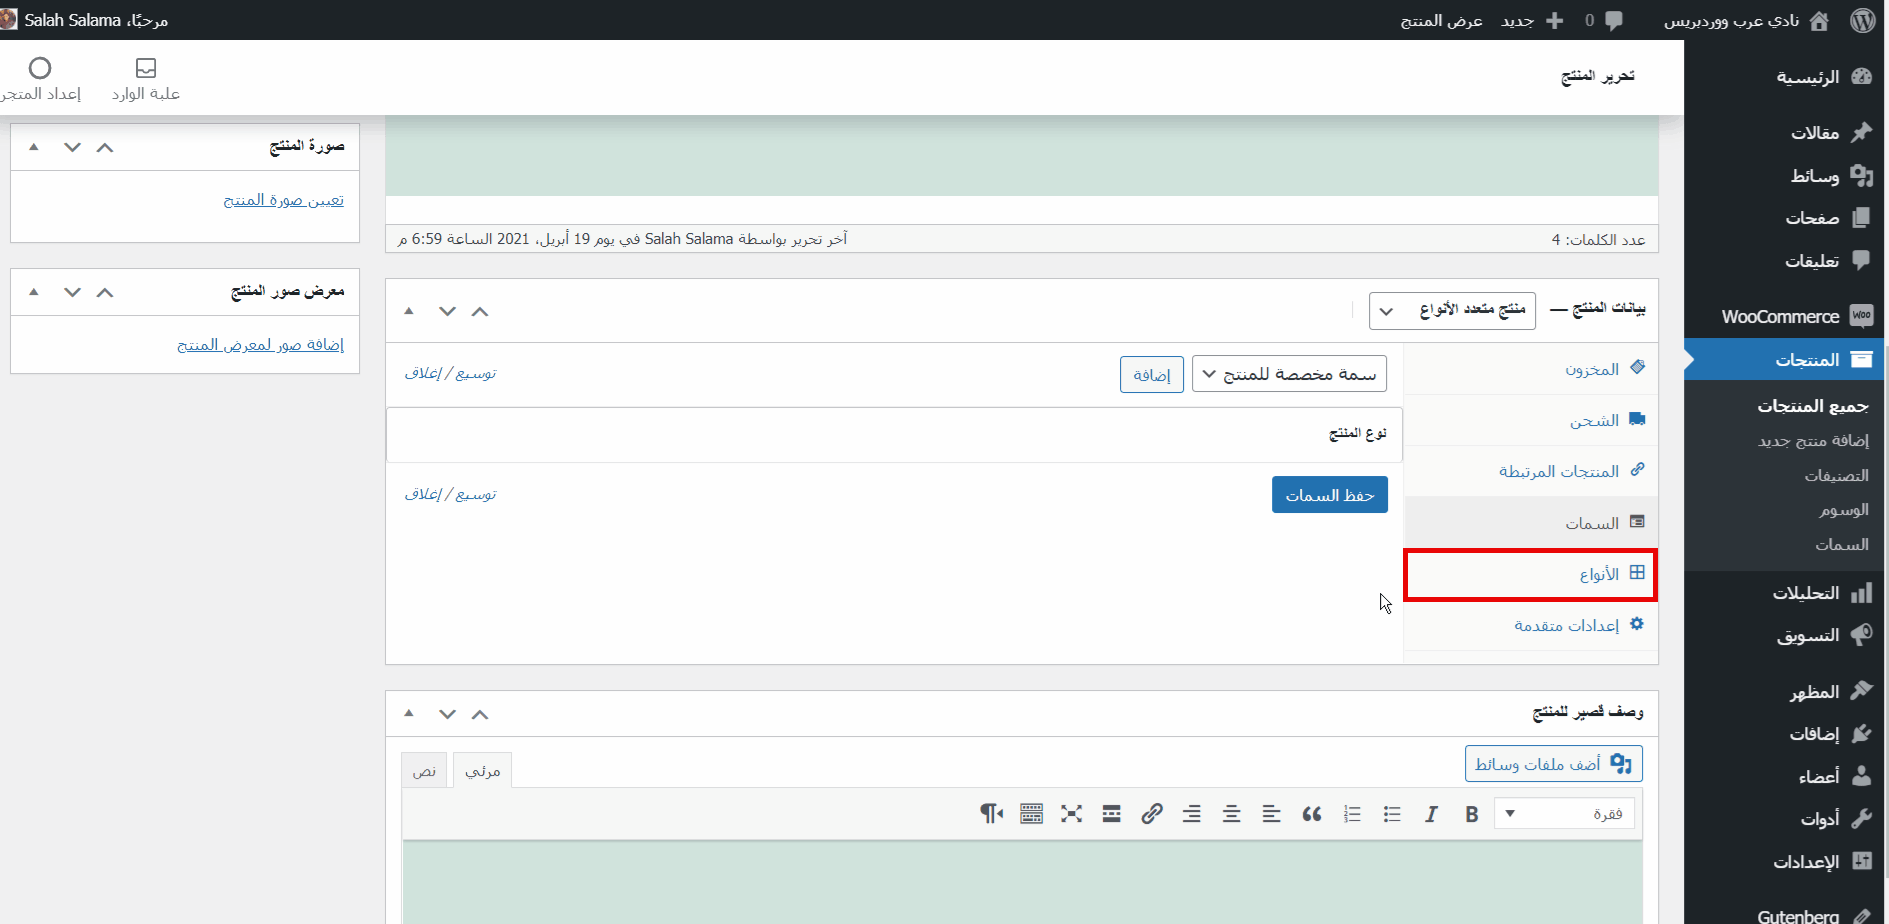The height and width of the screenshot is (924, 1889).
Task: Insert bulleted list in short description
Action: [x=1391, y=814]
